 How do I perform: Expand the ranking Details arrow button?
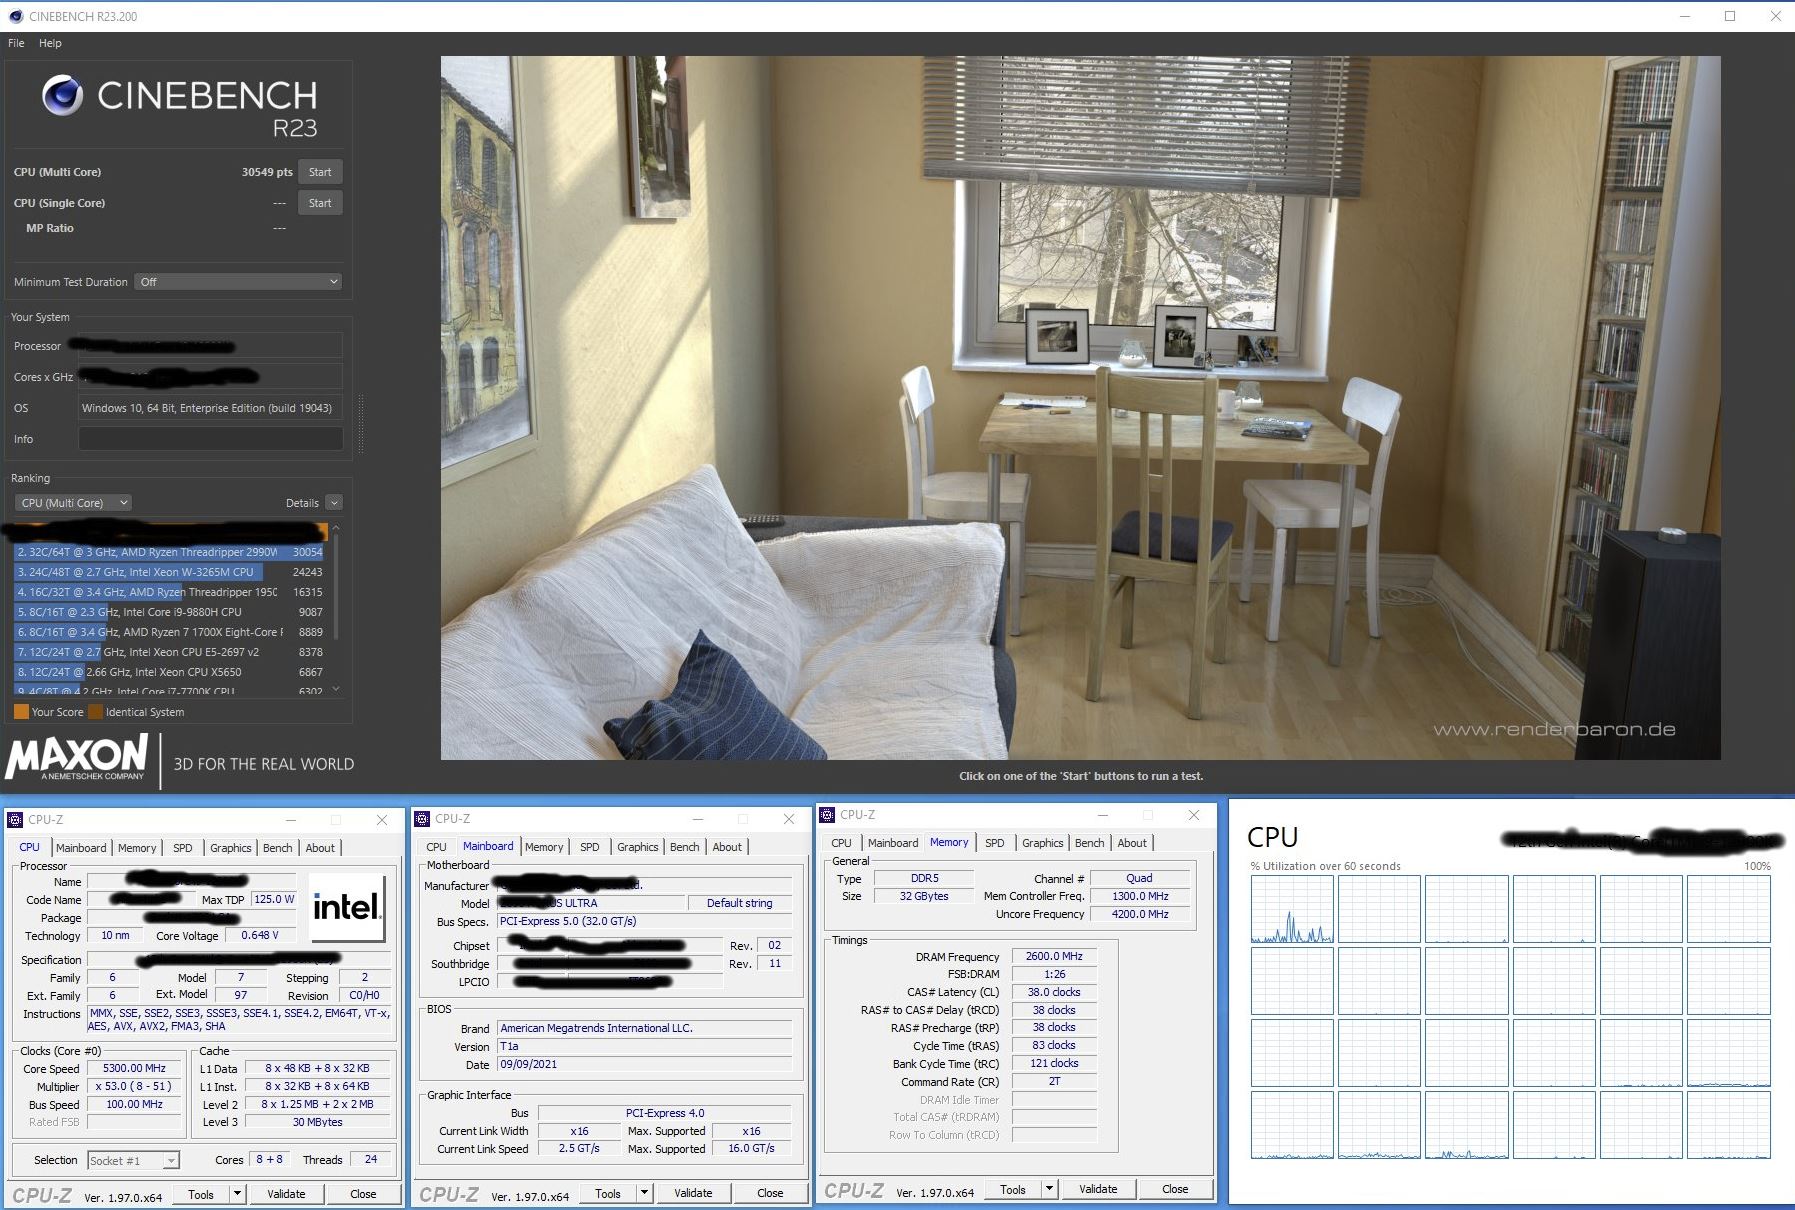pos(334,503)
